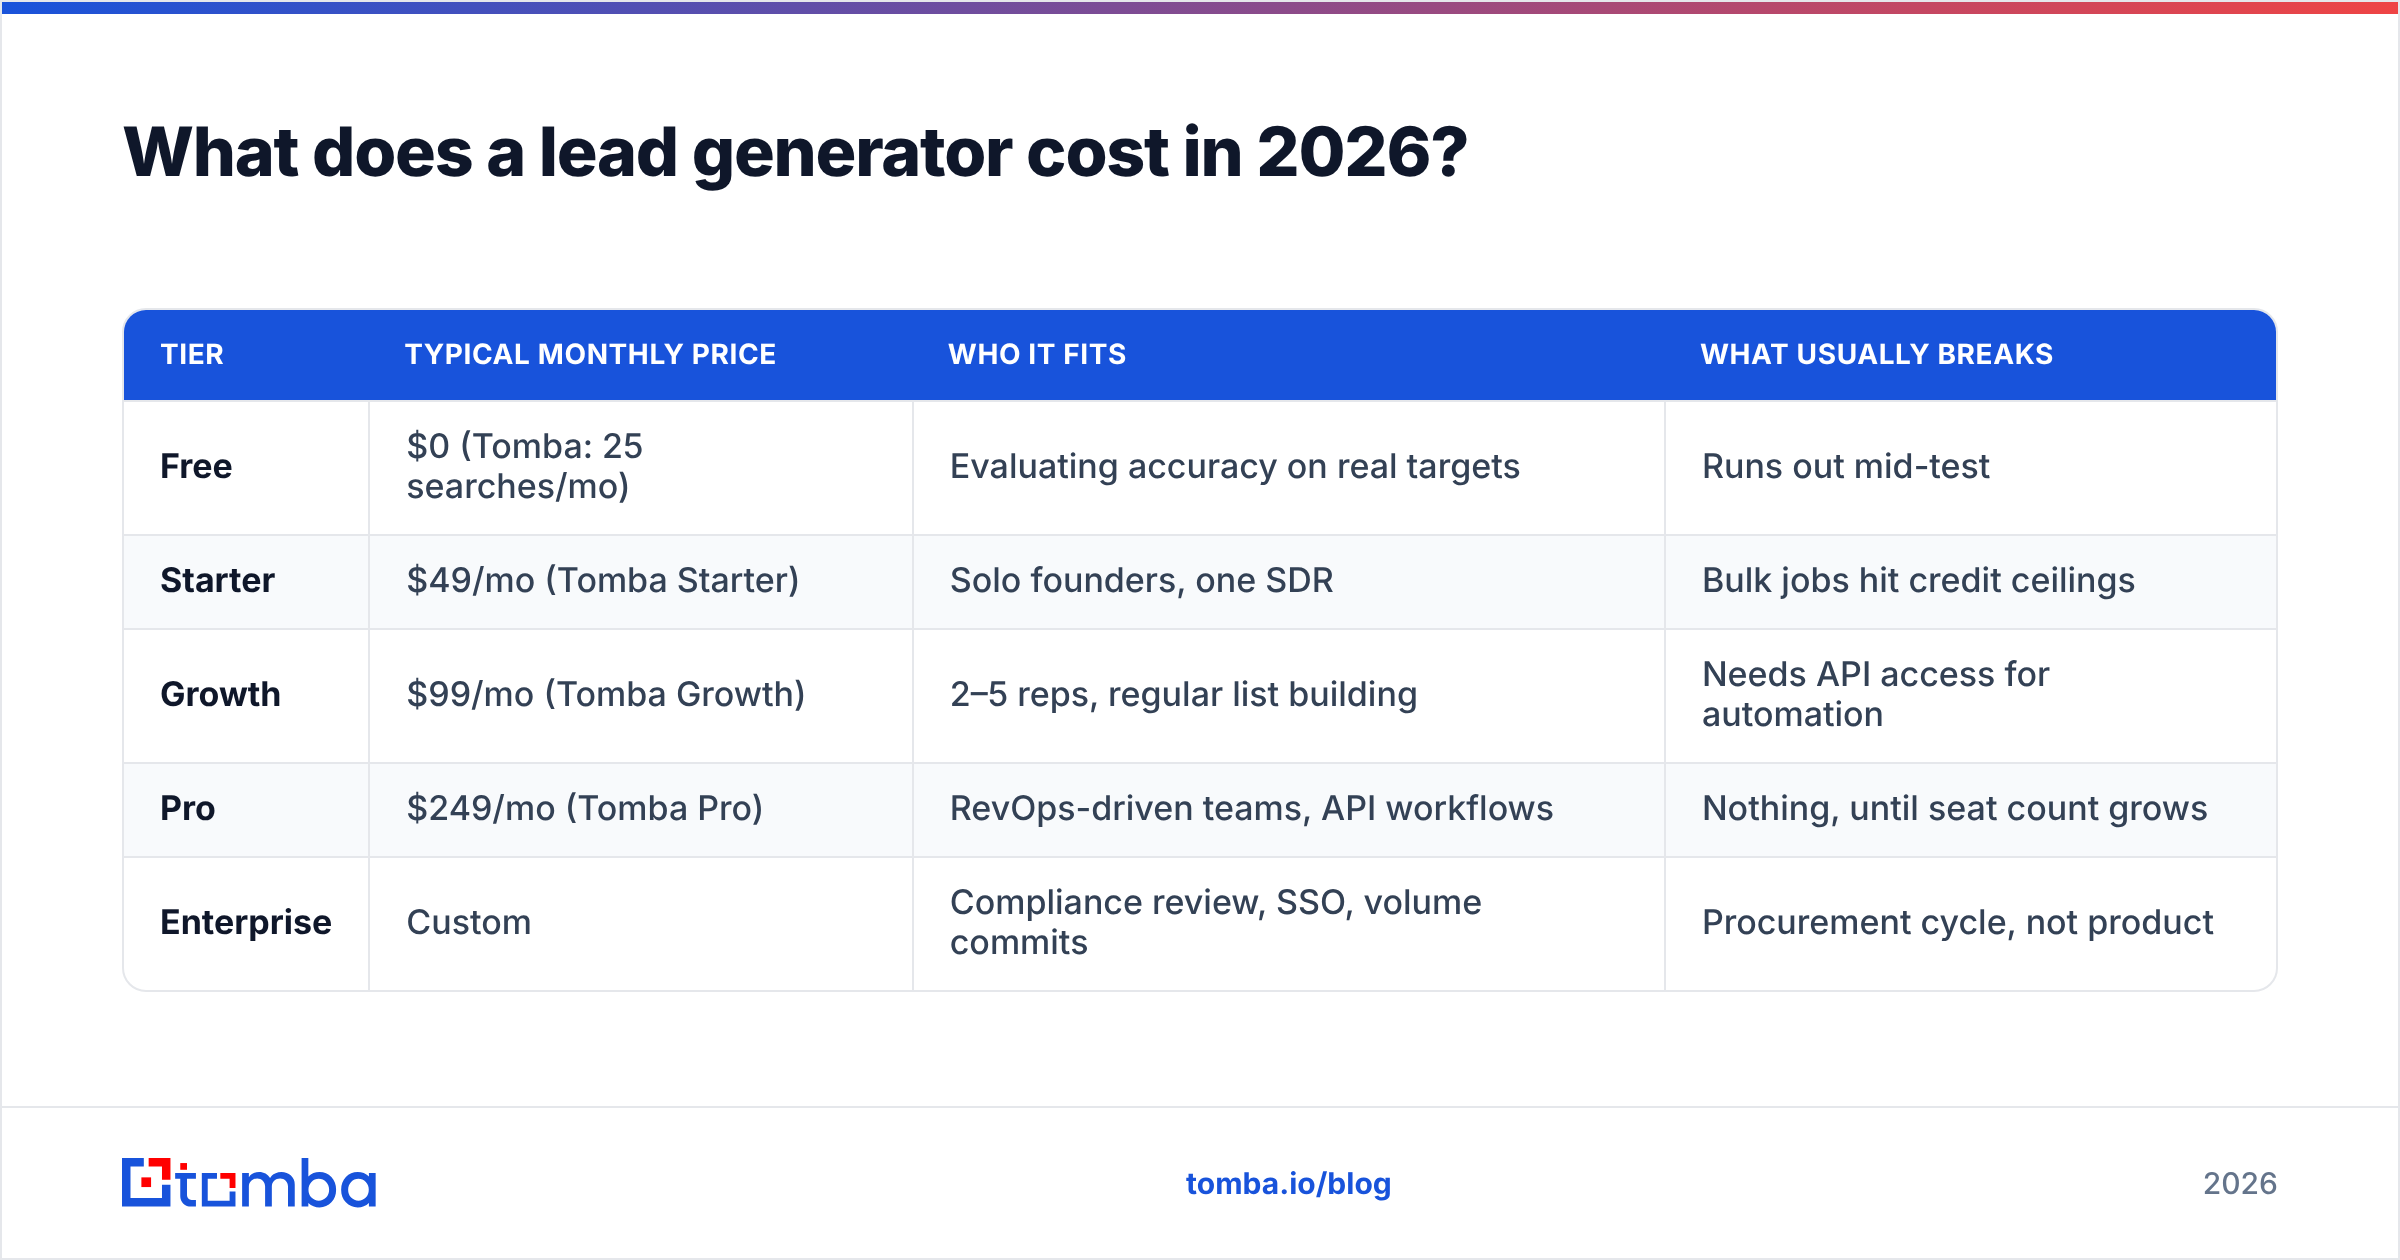
Task: Click 'Procurement cycle, not product'
Action: point(1957,923)
